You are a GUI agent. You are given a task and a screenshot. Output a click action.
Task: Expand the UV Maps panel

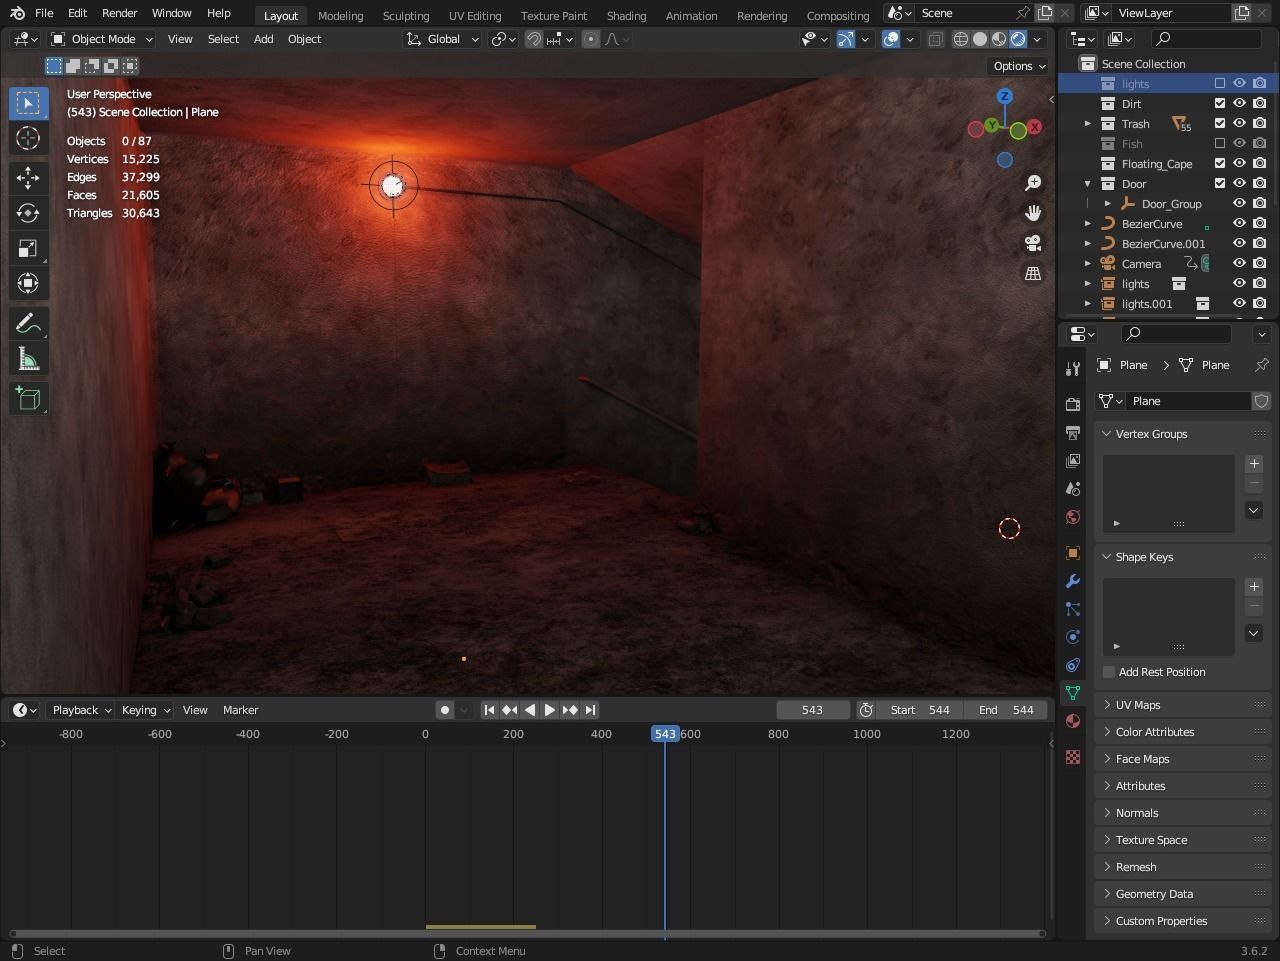(x=1138, y=705)
